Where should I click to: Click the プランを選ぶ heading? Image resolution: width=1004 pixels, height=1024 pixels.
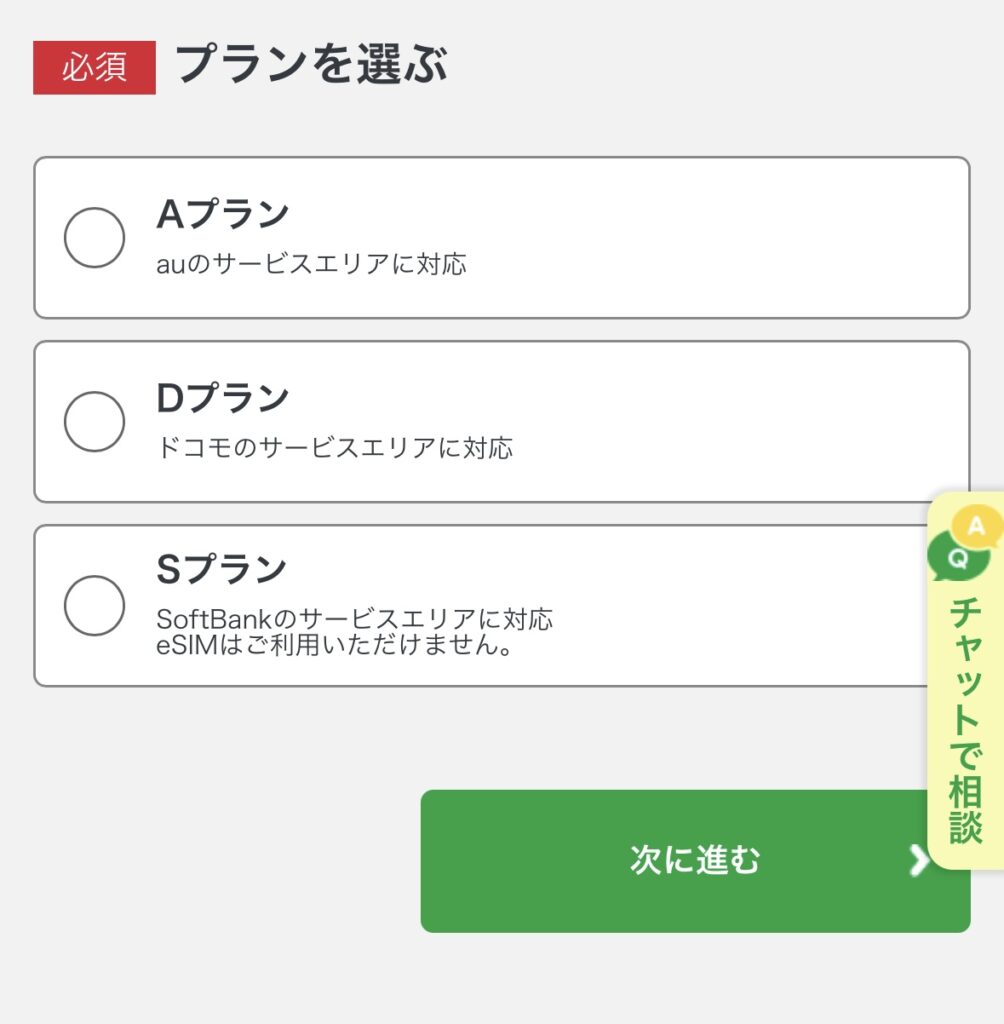click(311, 65)
